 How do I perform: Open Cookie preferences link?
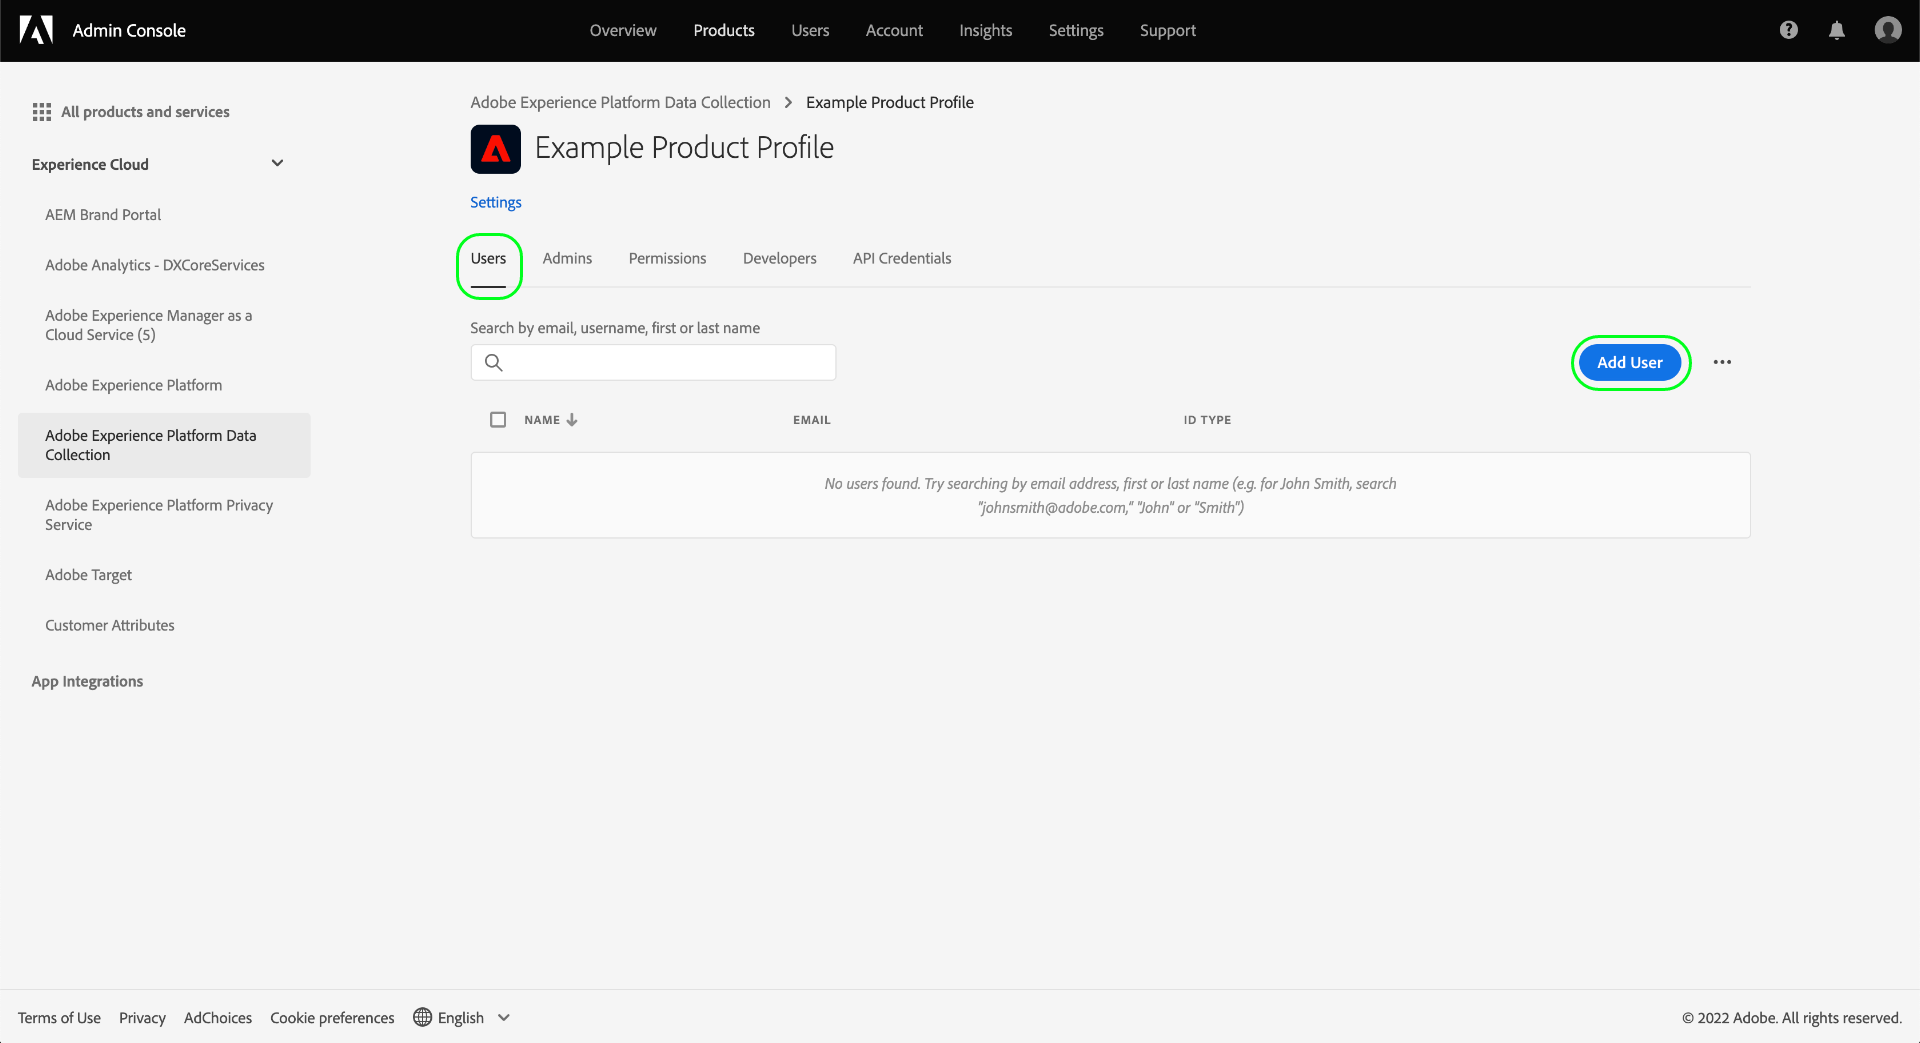332,1017
